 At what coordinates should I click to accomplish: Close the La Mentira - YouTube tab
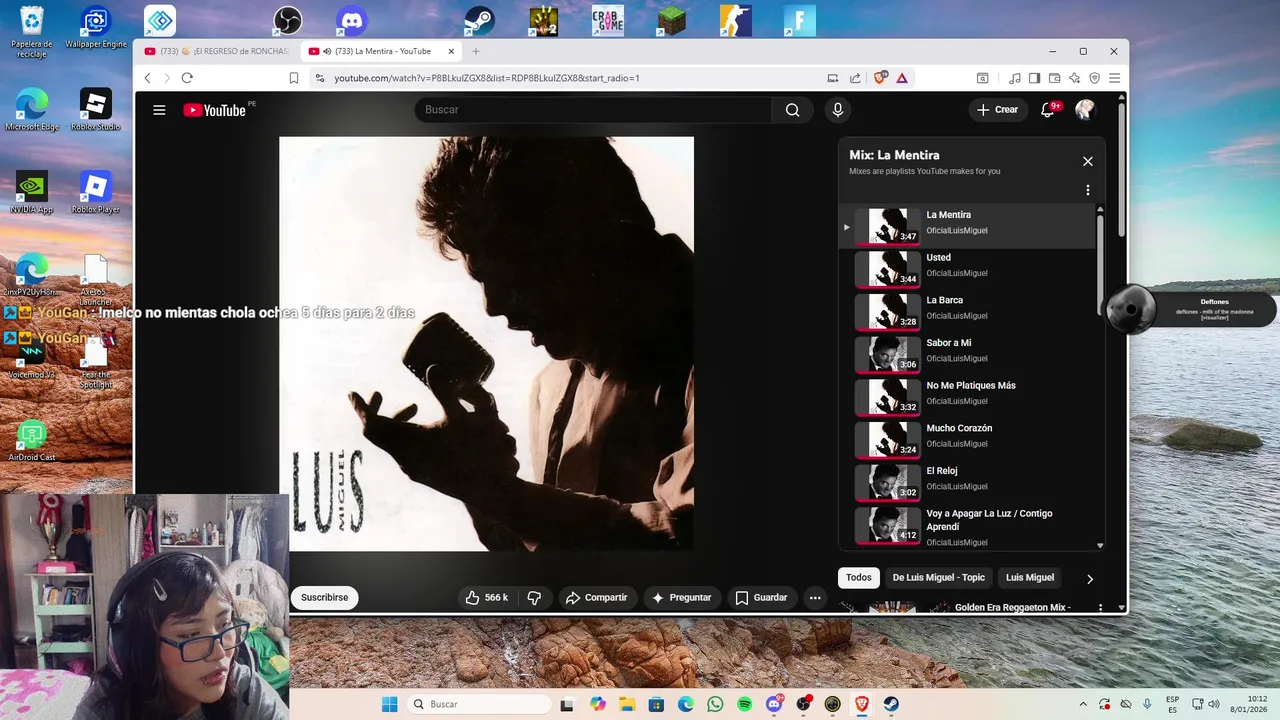[451, 51]
